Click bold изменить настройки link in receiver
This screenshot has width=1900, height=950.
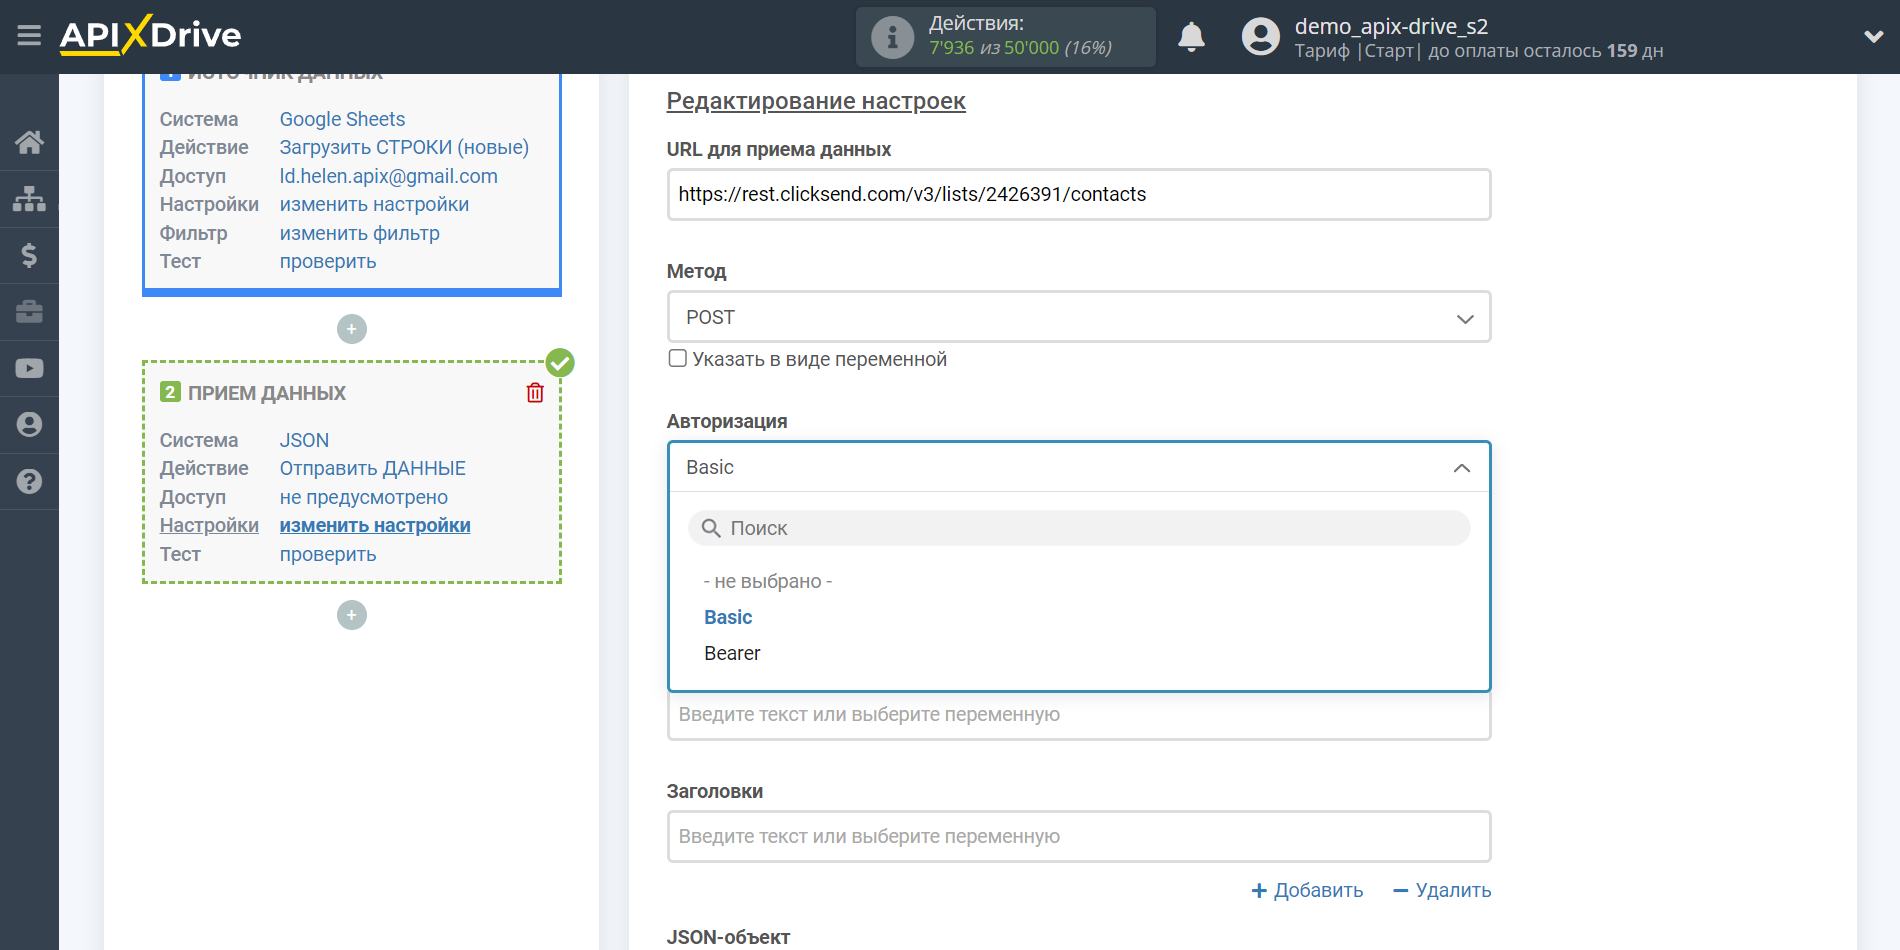pyautogui.click(x=375, y=525)
